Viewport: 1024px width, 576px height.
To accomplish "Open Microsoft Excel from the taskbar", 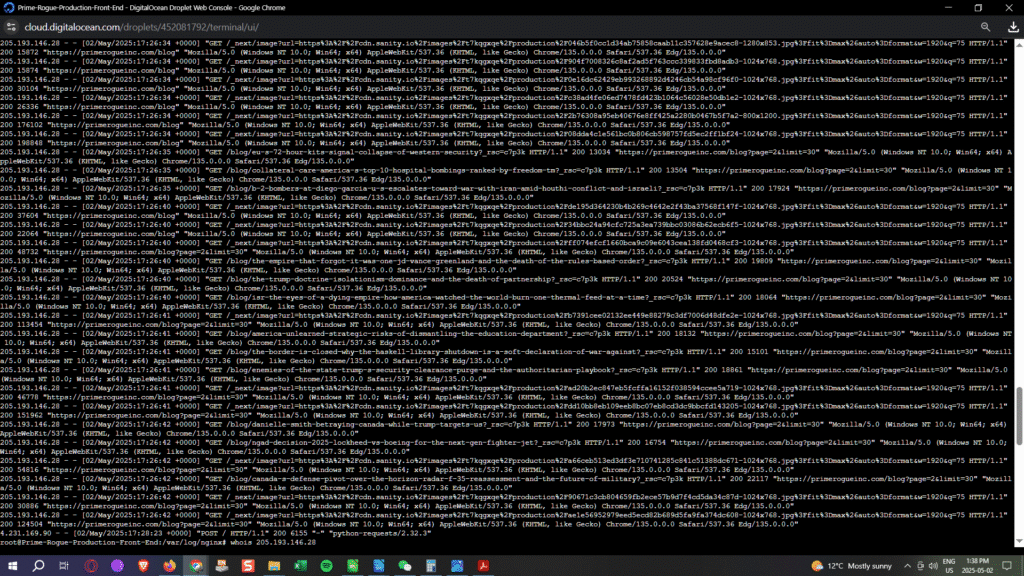I will pos(299,565).
